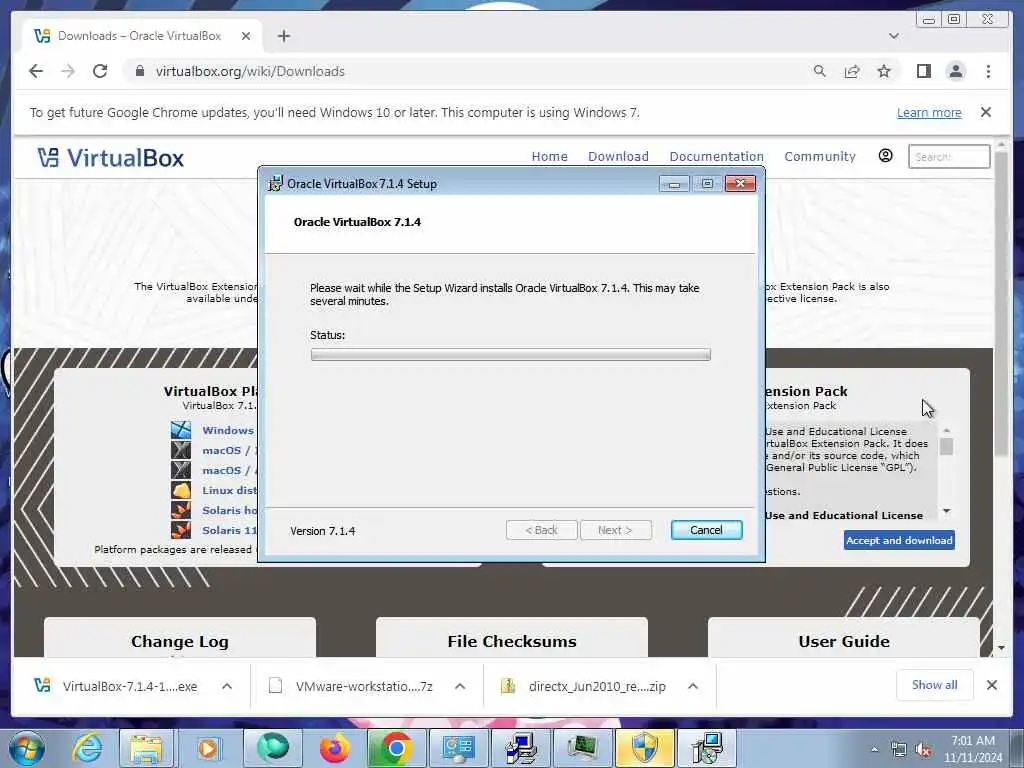Click the VirtualBox Setup title bar icon
Viewport: 1024px width, 768px height.
pyautogui.click(x=276, y=184)
